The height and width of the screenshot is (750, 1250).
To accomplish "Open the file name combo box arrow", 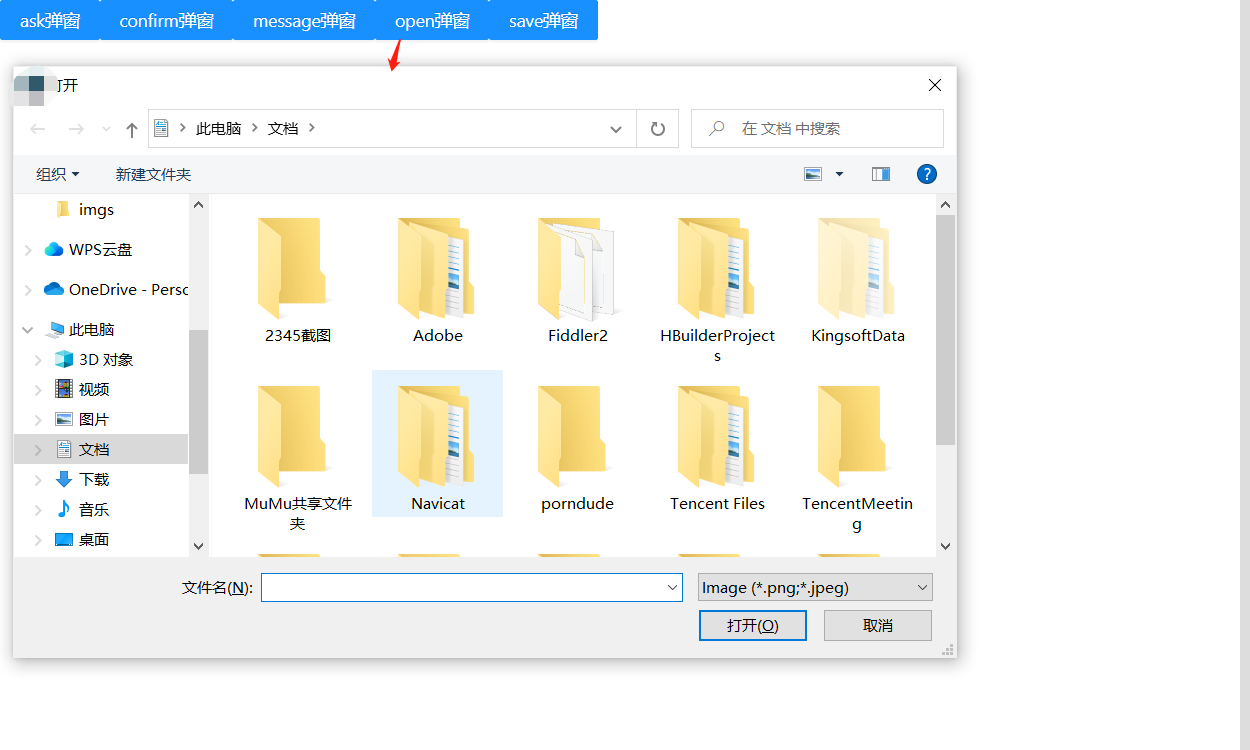I will point(671,587).
